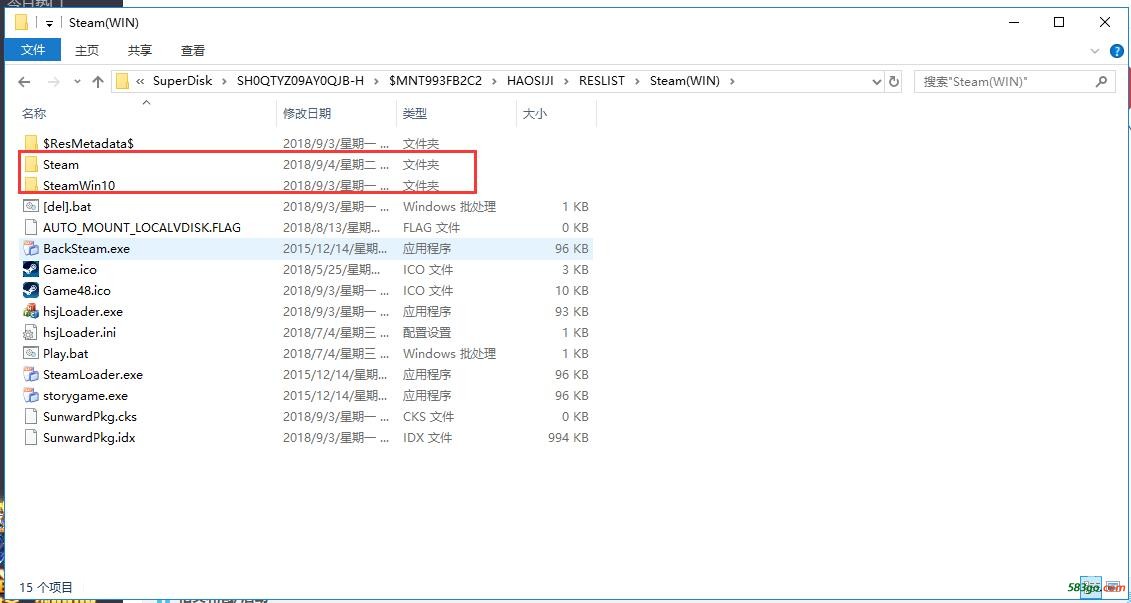Click the 2018/5/25 date of Game.ico

[x=332, y=270]
